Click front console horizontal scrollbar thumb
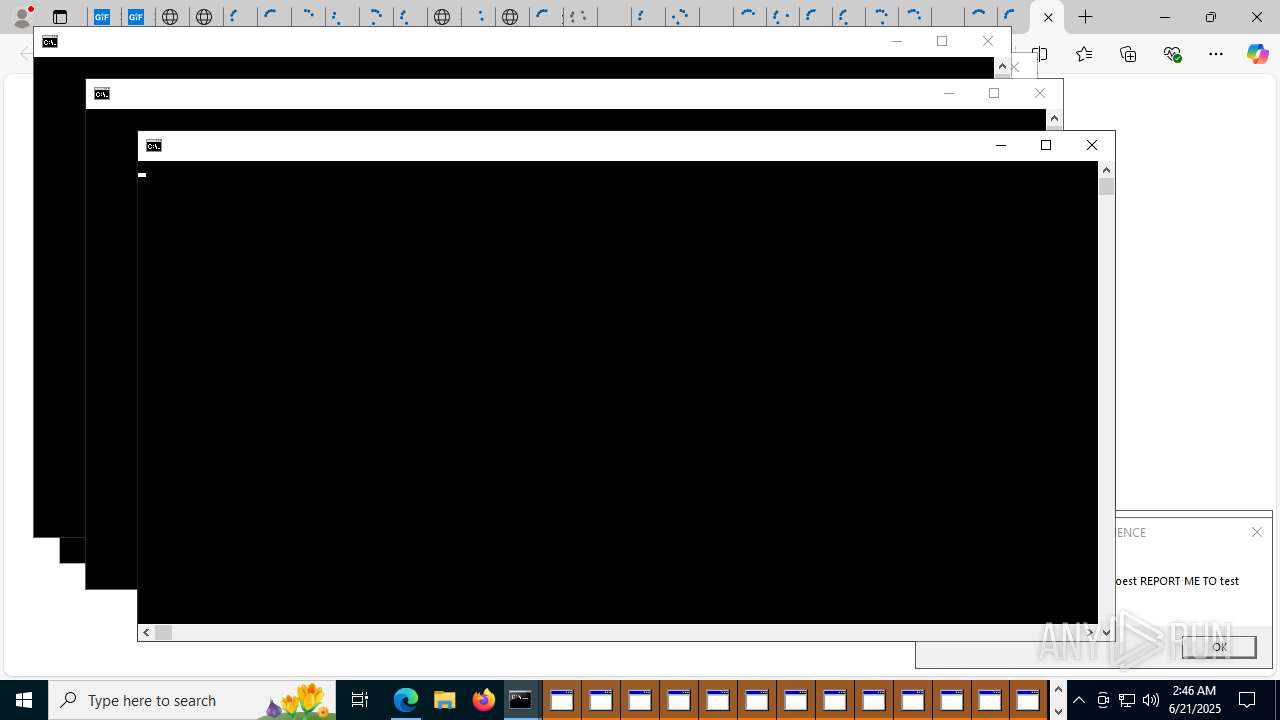 [164, 632]
